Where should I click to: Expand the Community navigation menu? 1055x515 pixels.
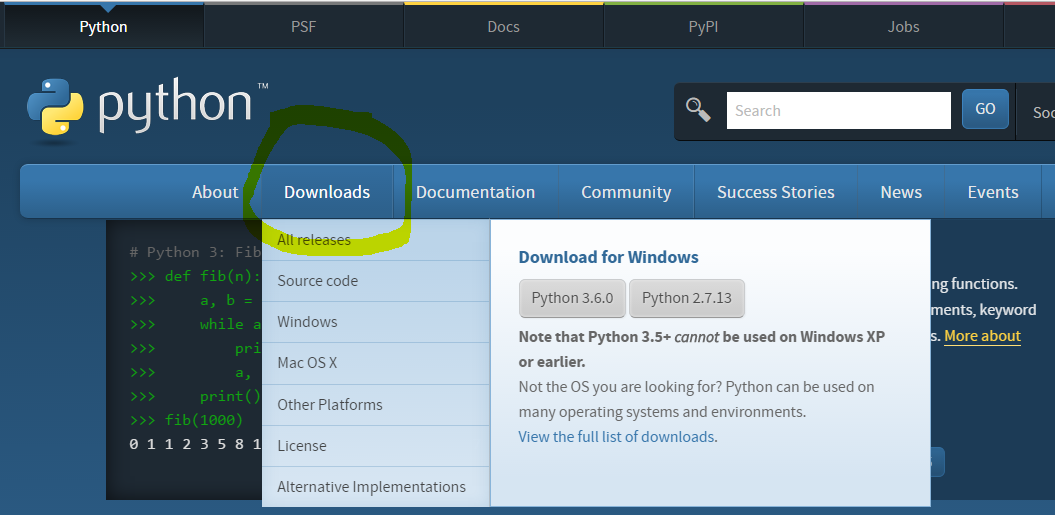point(626,192)
